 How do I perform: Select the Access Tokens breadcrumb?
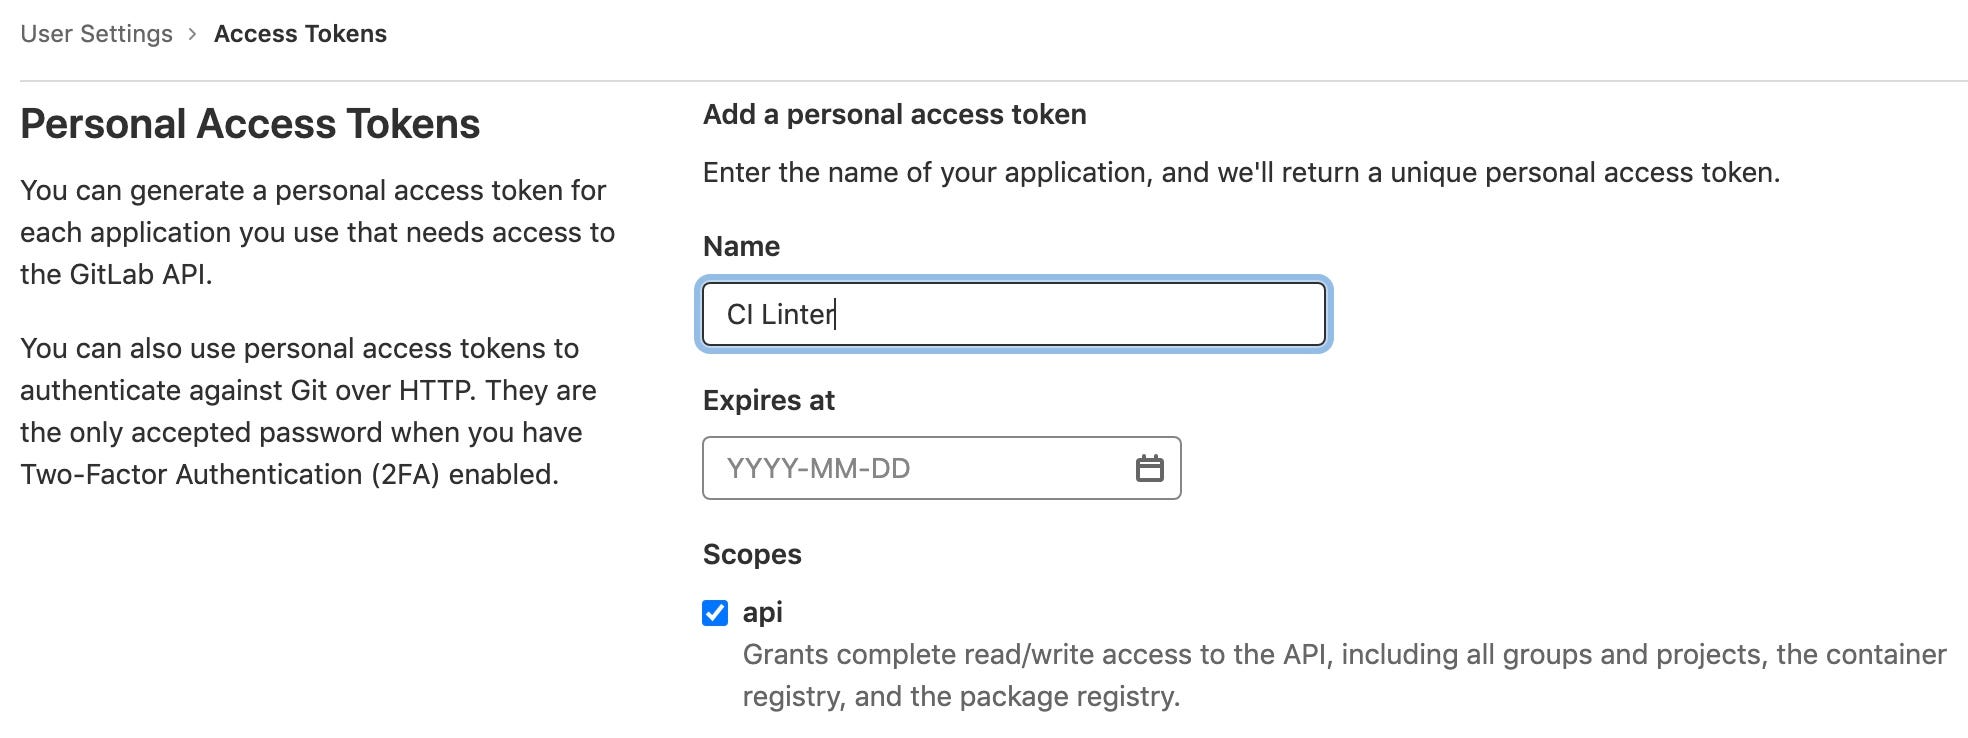click(300, 34)
